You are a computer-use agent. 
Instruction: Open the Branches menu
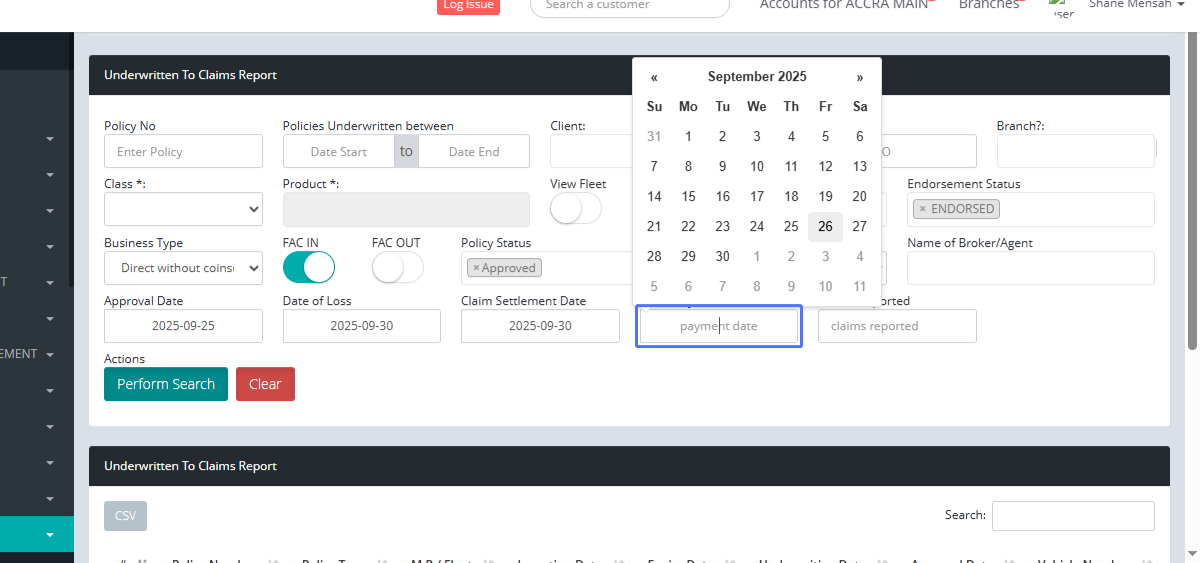point(989,5)
